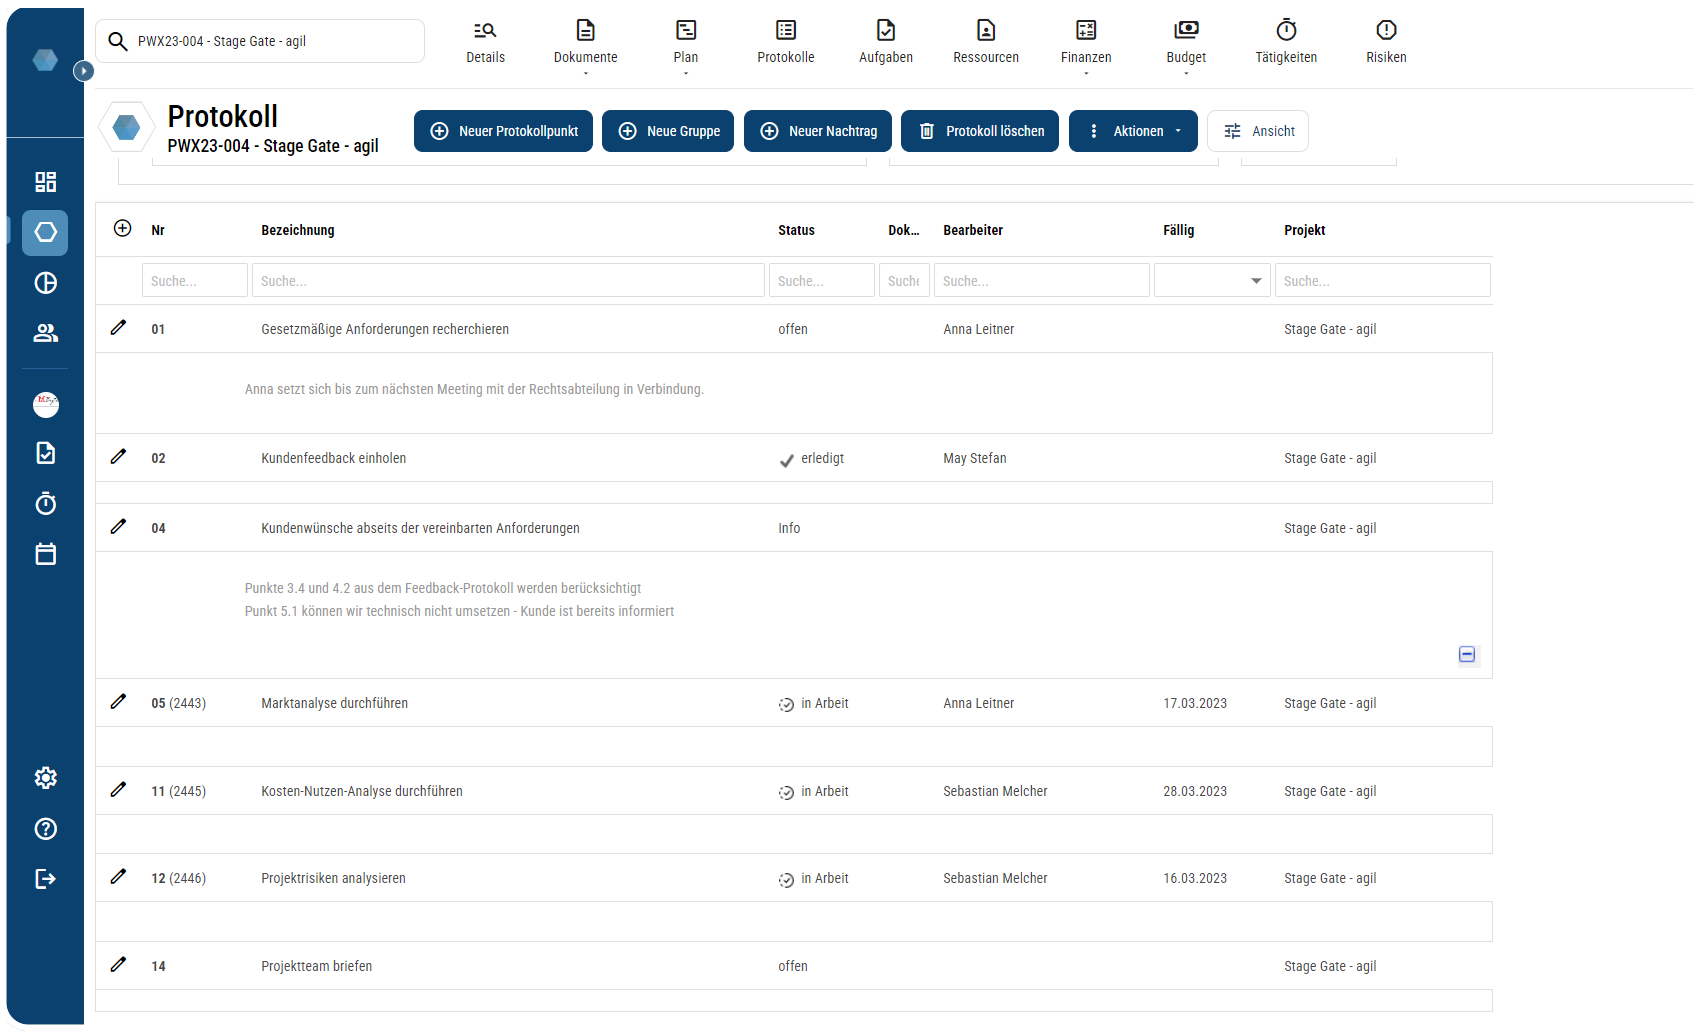
Task: Open the calendar icon in the sidebar
Action: click(45, 554)
